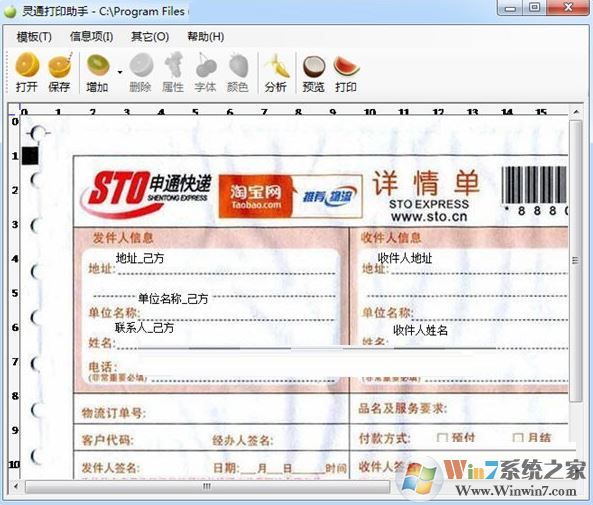
Task: Preview via the coconut 预览 icon
Action: [x=314, y=72]
